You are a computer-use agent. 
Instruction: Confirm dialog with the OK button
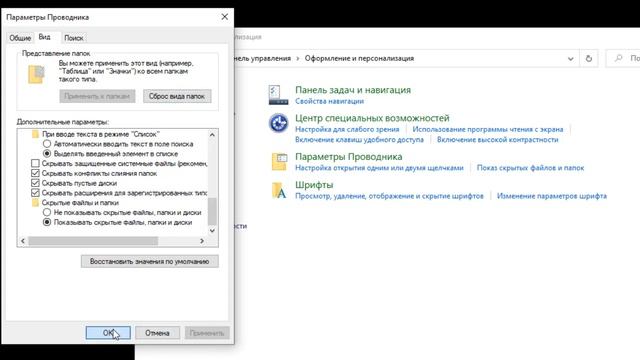(108, 333)
